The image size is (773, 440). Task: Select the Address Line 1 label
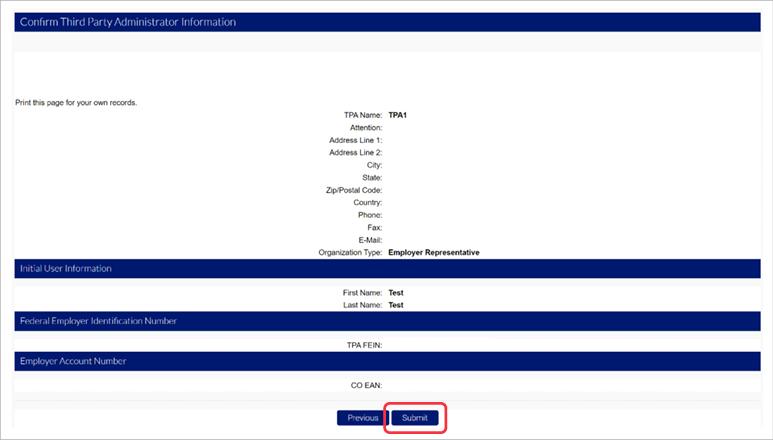point(355,140)
